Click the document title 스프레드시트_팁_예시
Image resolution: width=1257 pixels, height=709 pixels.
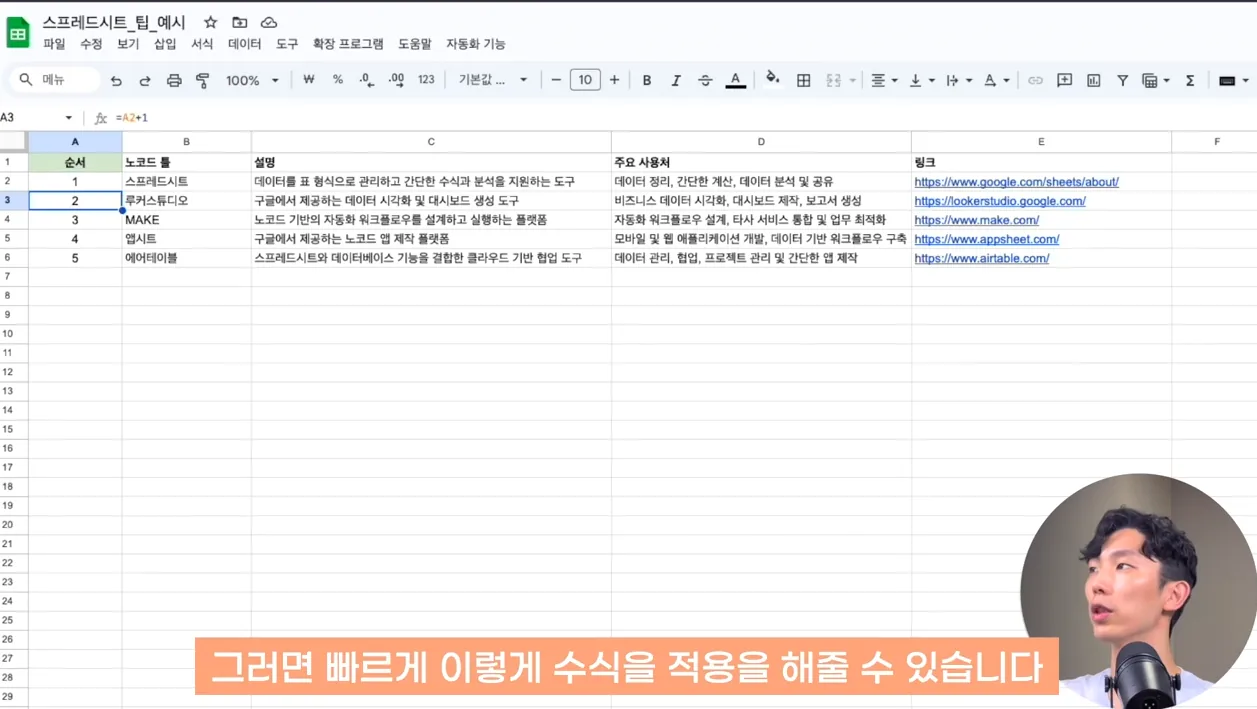114,22
